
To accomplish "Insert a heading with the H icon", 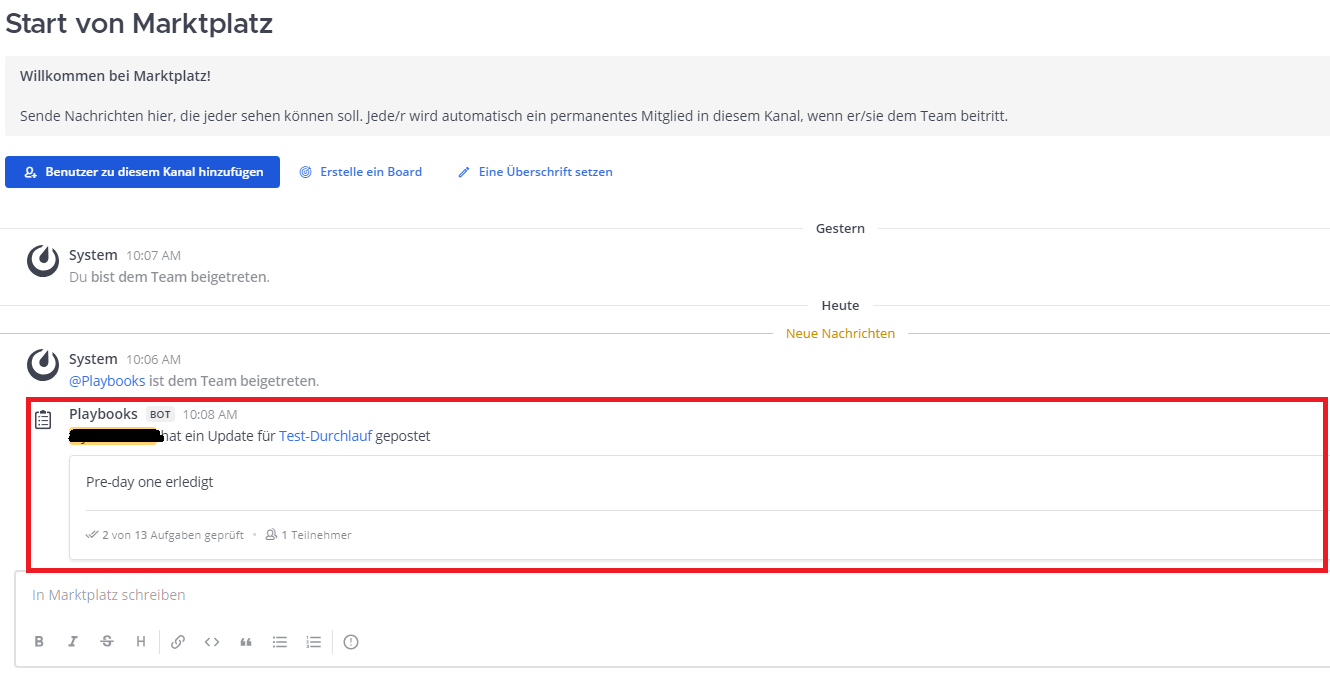I will pos(141,642).
